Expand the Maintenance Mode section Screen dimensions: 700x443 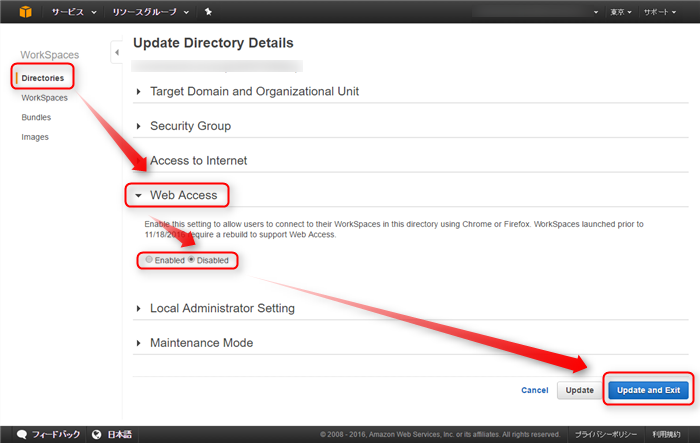pyautogui.click(x=194, y=343)
